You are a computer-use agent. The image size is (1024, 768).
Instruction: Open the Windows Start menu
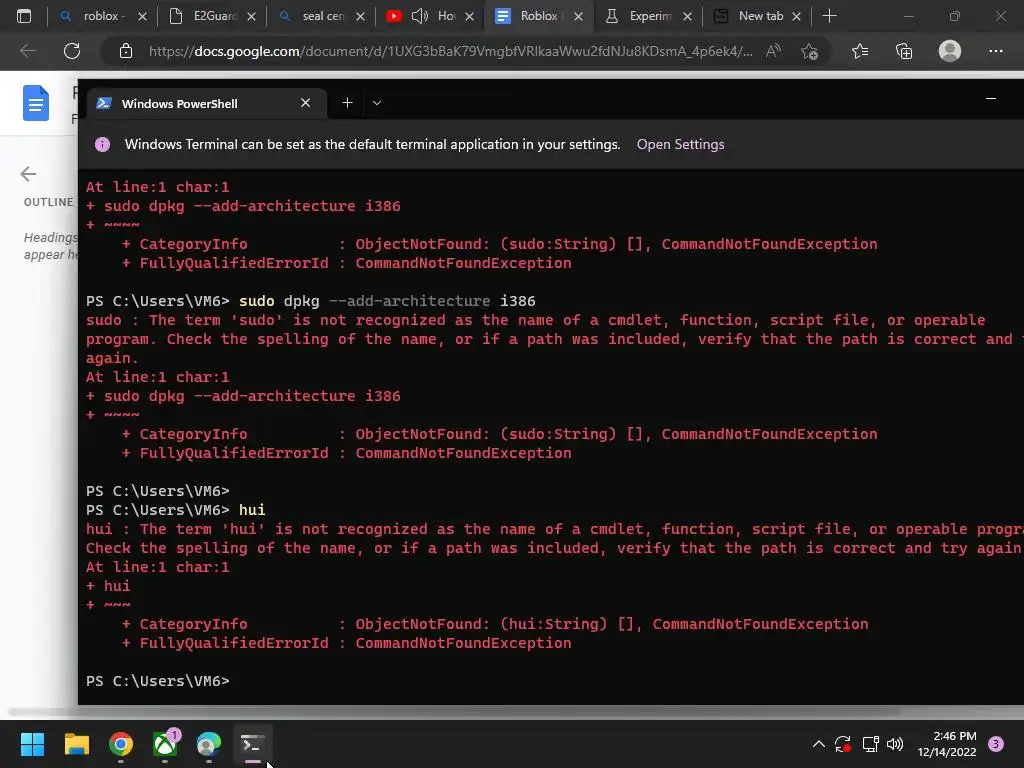(32, 744)
